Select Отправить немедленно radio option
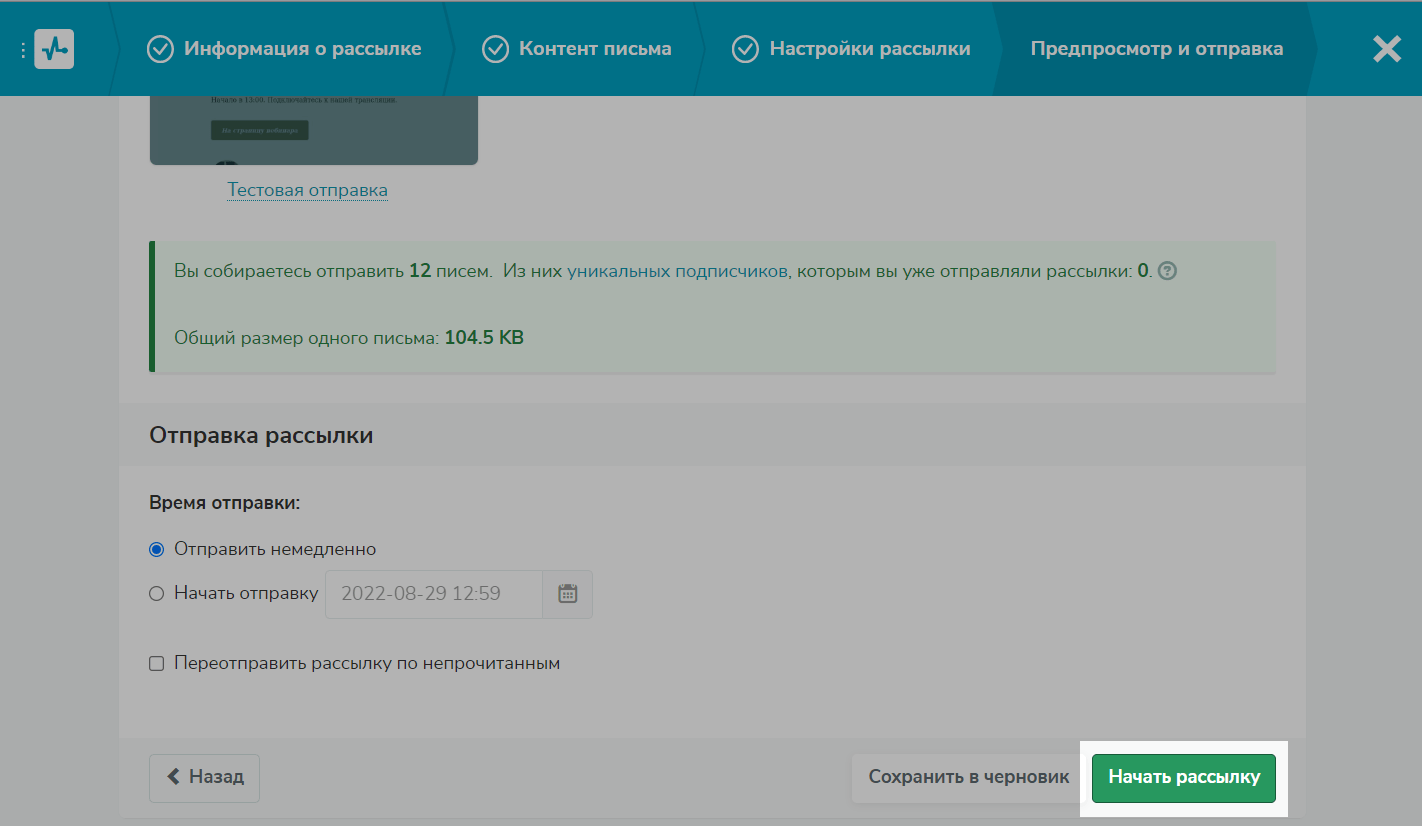The height and width of the screenshot is (826, 1422). 156,550
